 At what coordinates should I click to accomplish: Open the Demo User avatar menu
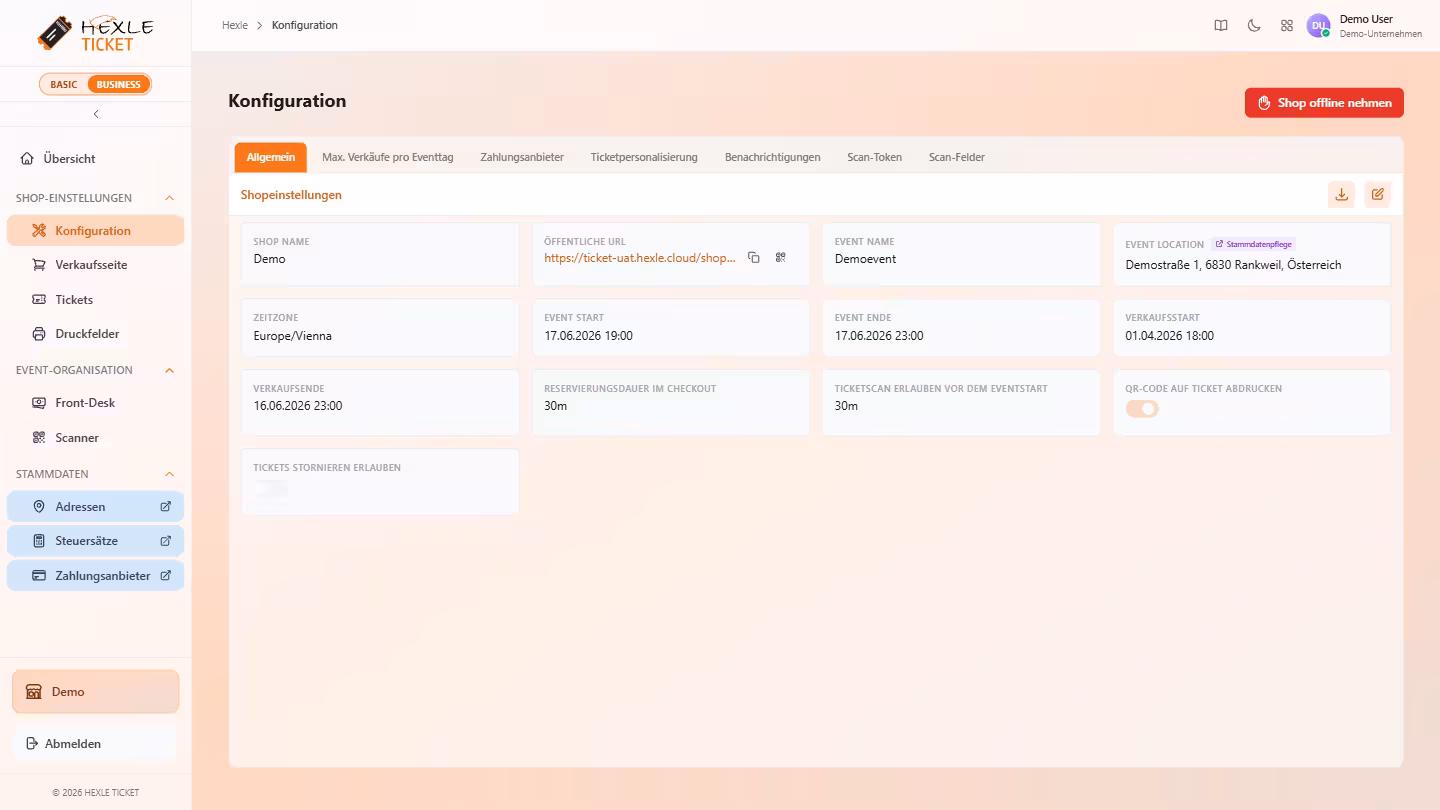pos(1318,26)
